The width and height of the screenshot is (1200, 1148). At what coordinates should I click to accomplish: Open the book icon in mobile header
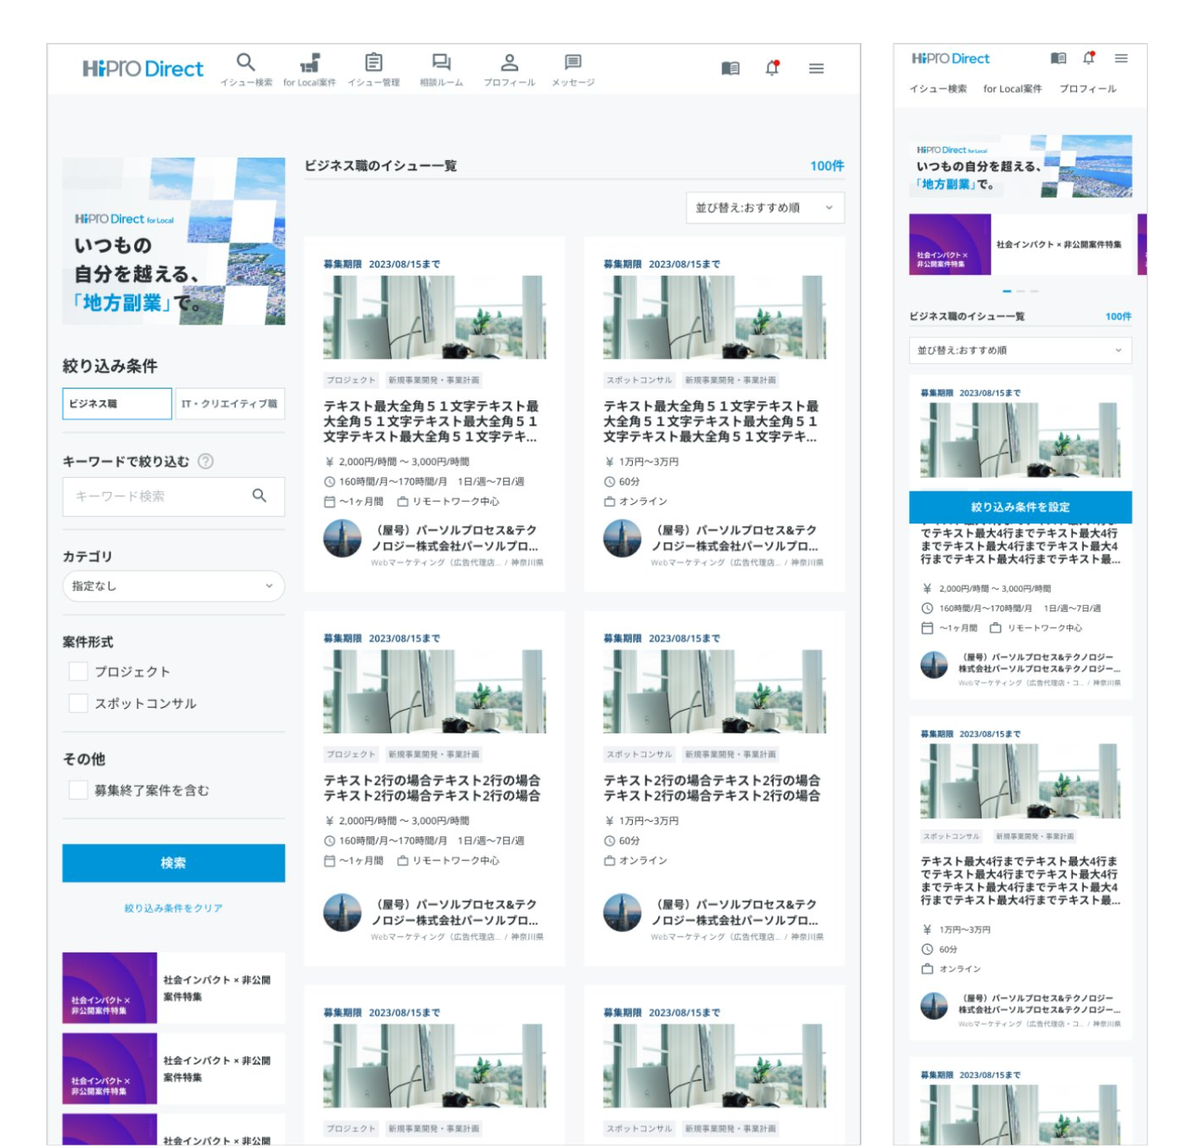1058,58
